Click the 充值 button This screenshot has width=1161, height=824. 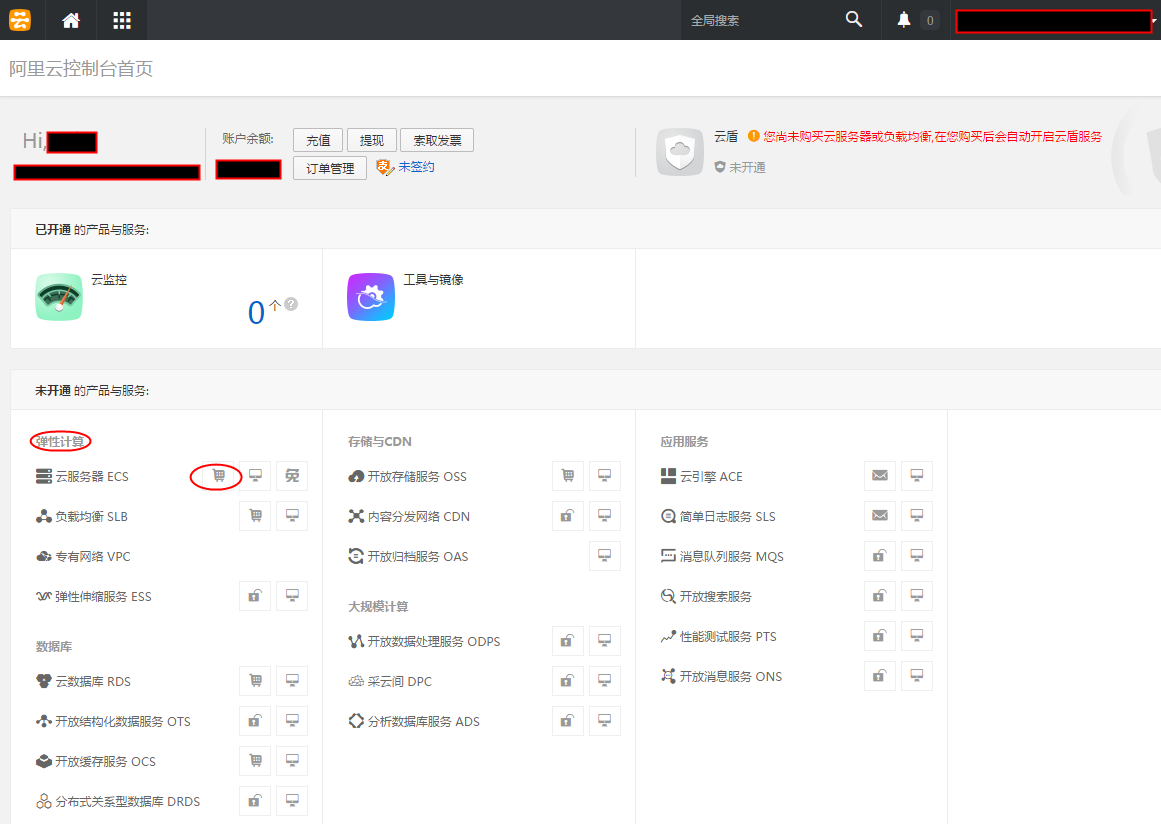[x=318, y=140]
